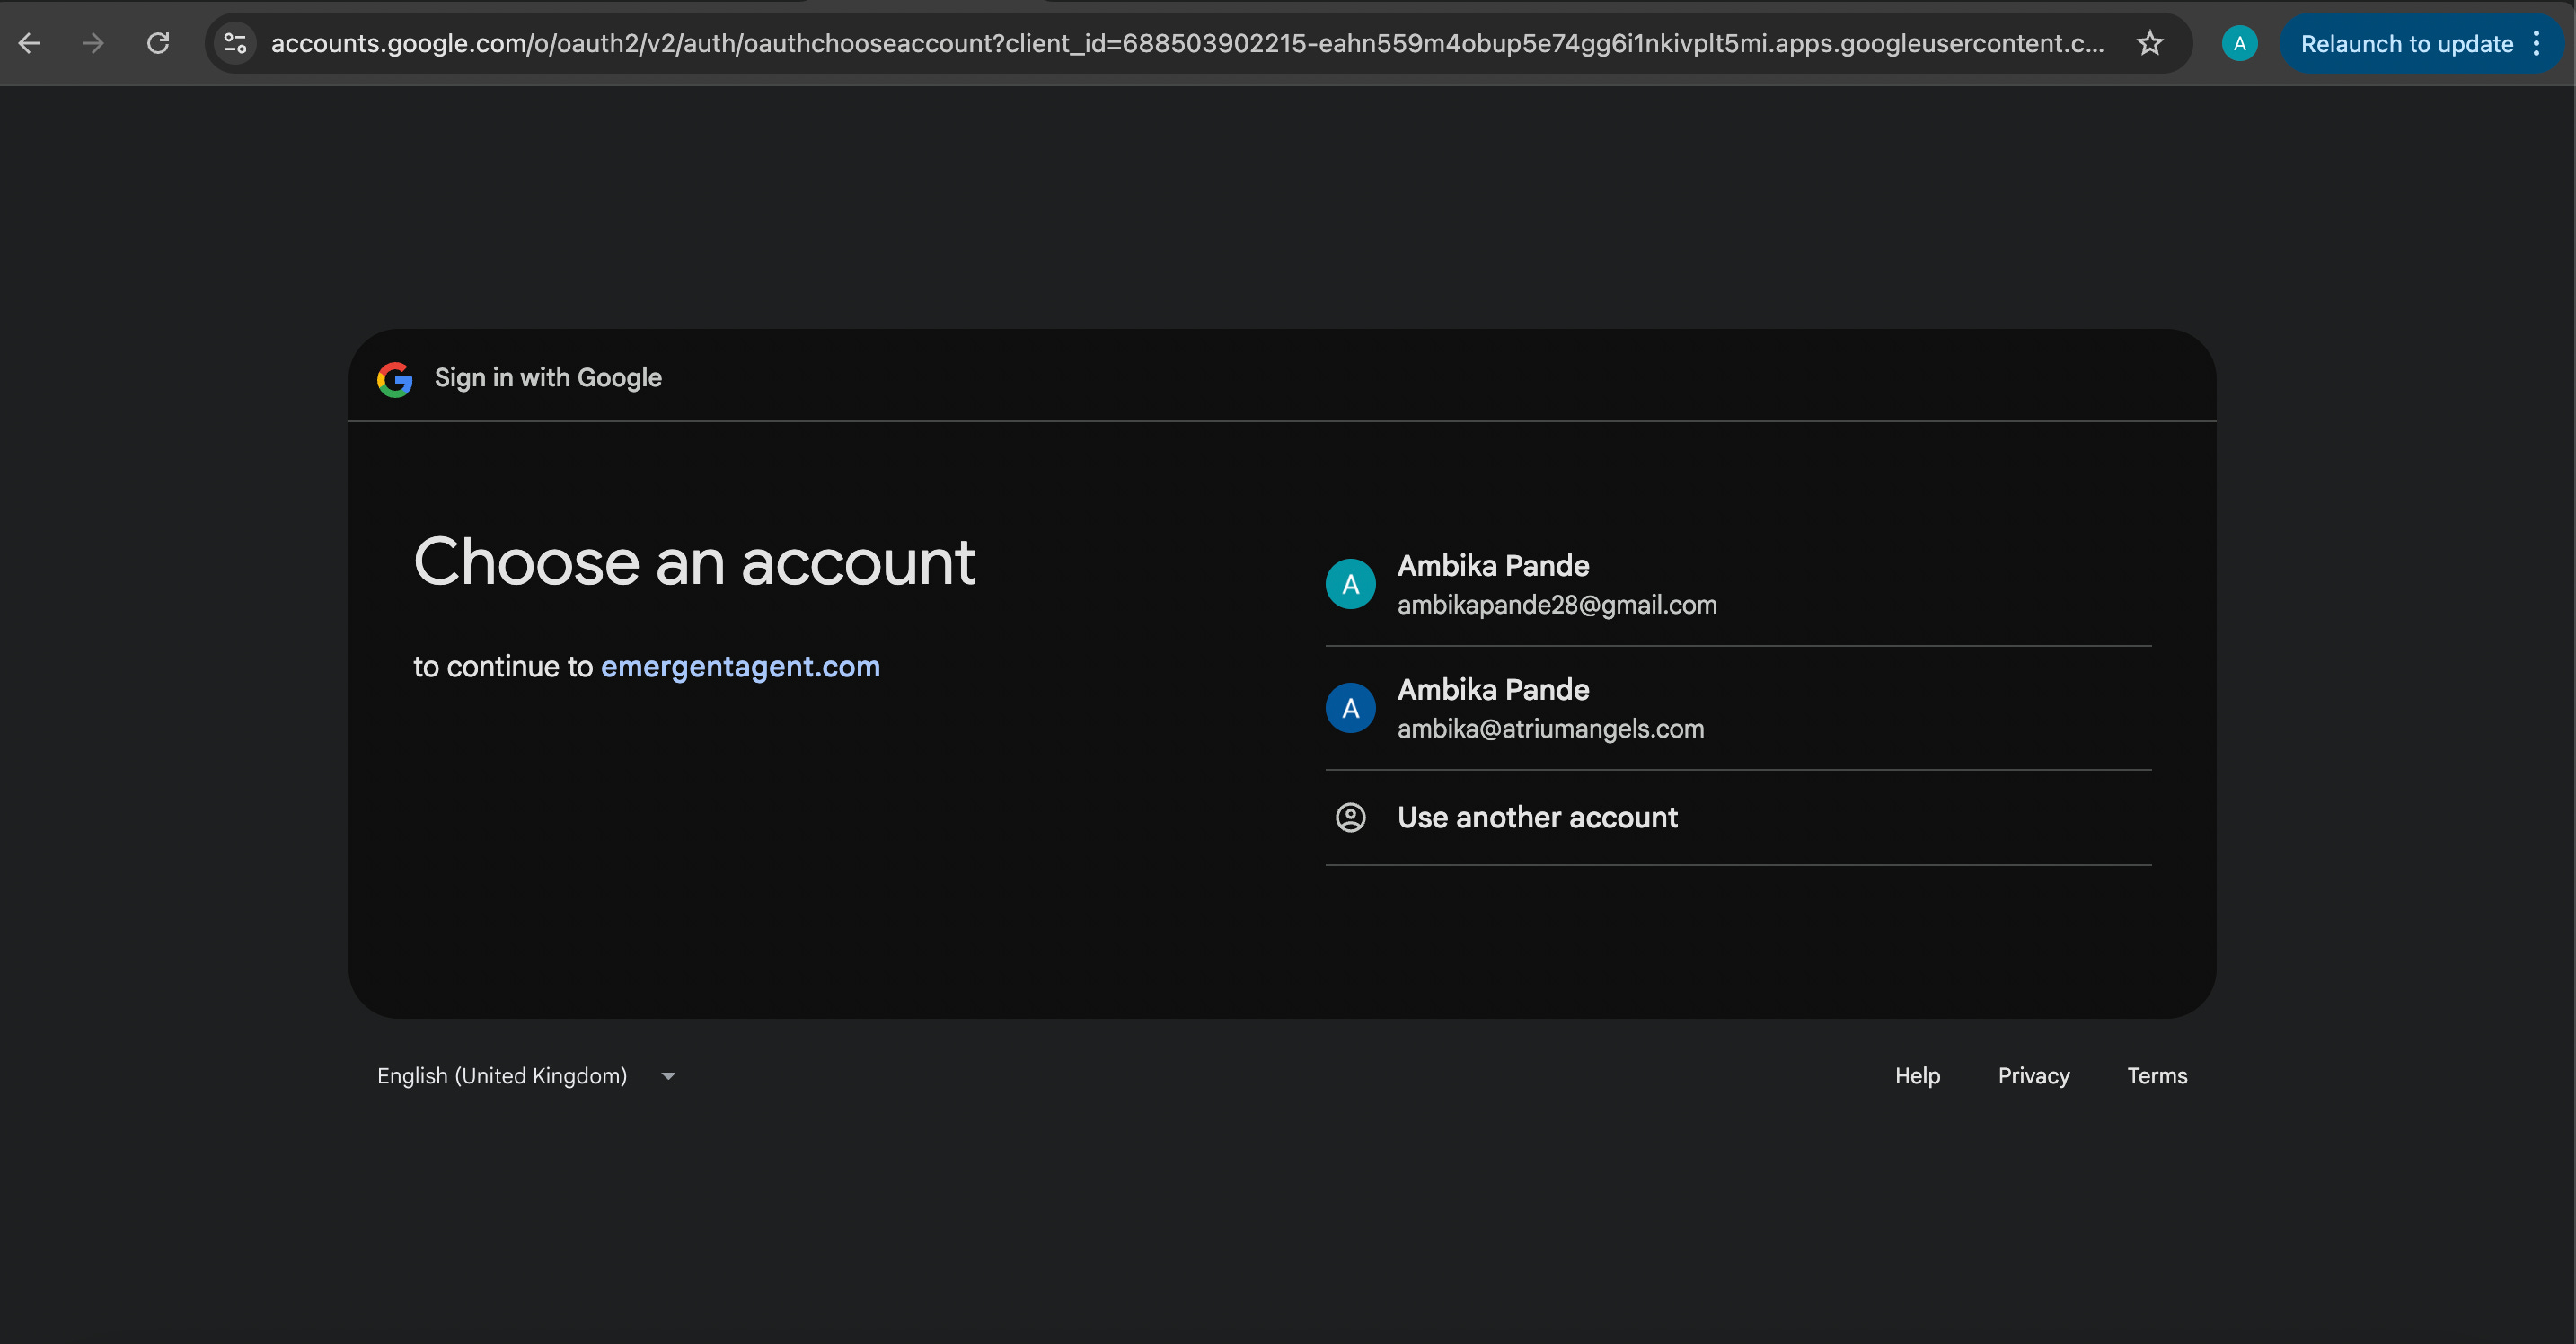Screen dimensions: 2576x1344
Task: Click the language dropdown arrow
Action: 669,1076
